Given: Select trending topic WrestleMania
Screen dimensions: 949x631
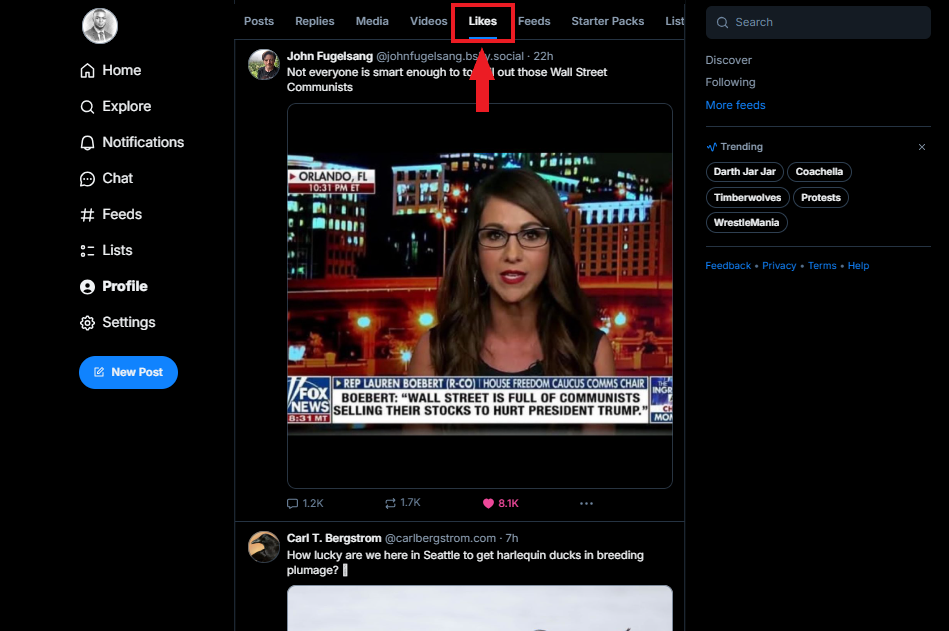Looking at the screenshot, I should coord(746,223).
